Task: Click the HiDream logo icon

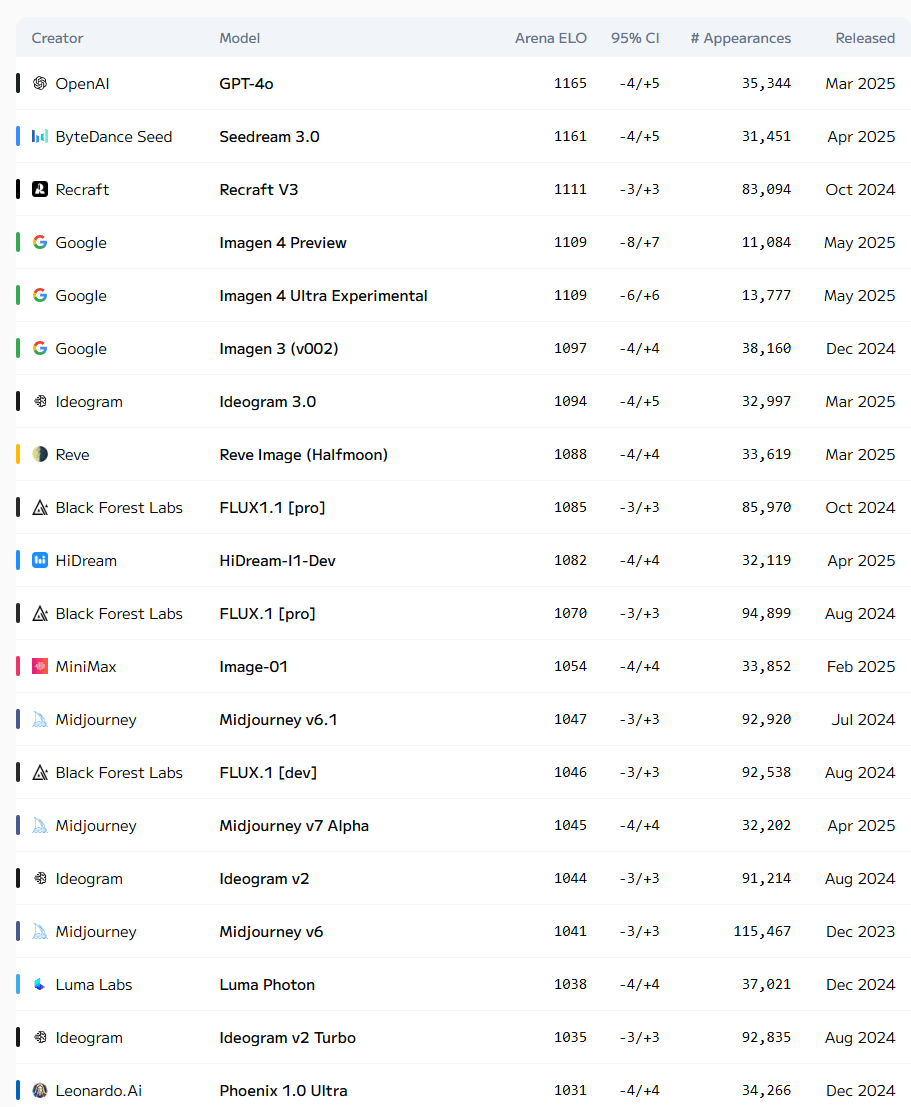Action: pyautogui.click(x=40, y=561)
